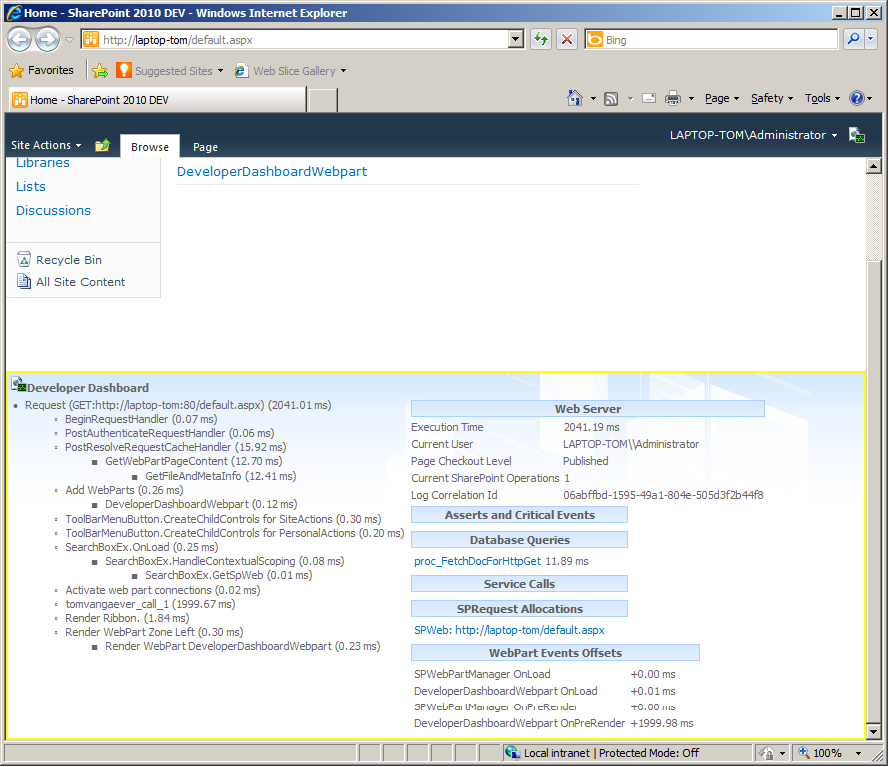The image size is (888, 767).
Task: Click the Database Queries section header
Action: 519,539
